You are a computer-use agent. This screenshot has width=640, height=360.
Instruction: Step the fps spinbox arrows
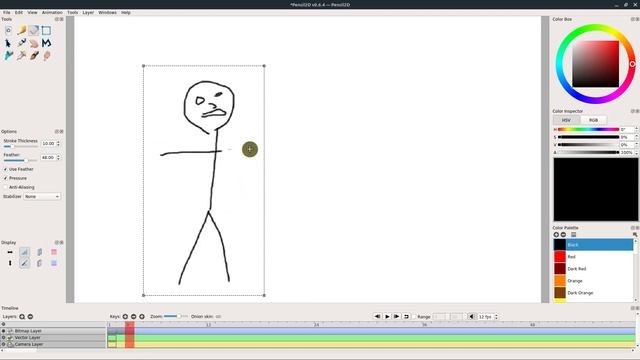point(496,317)
